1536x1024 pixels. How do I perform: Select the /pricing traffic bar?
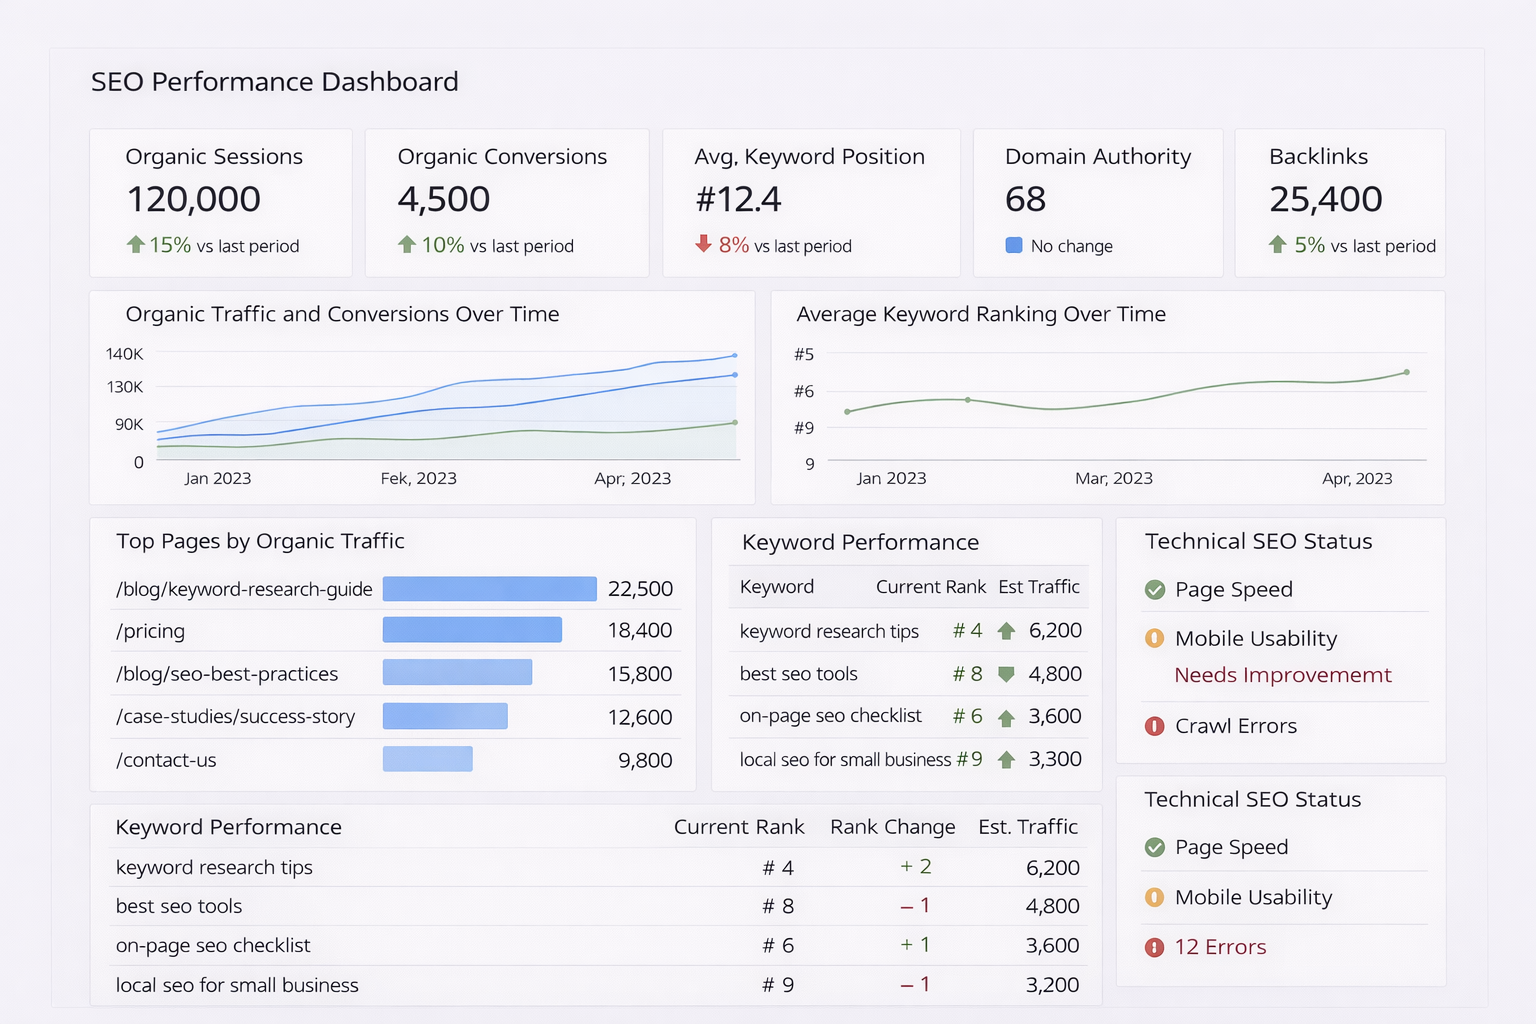click(x=472, y=630)
